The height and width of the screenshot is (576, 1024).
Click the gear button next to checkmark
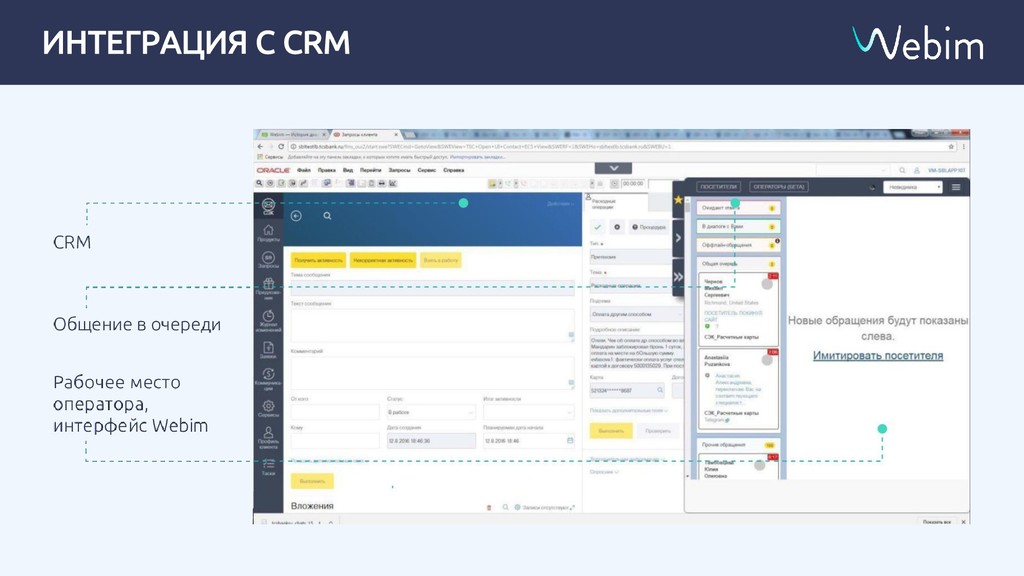617,227
